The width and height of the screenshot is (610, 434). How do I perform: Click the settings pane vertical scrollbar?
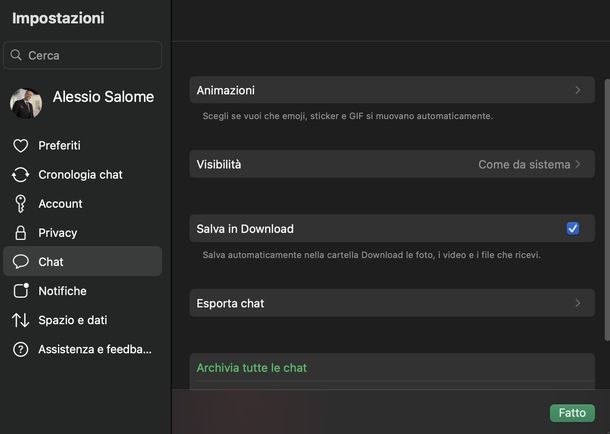(x=607, y=210)
